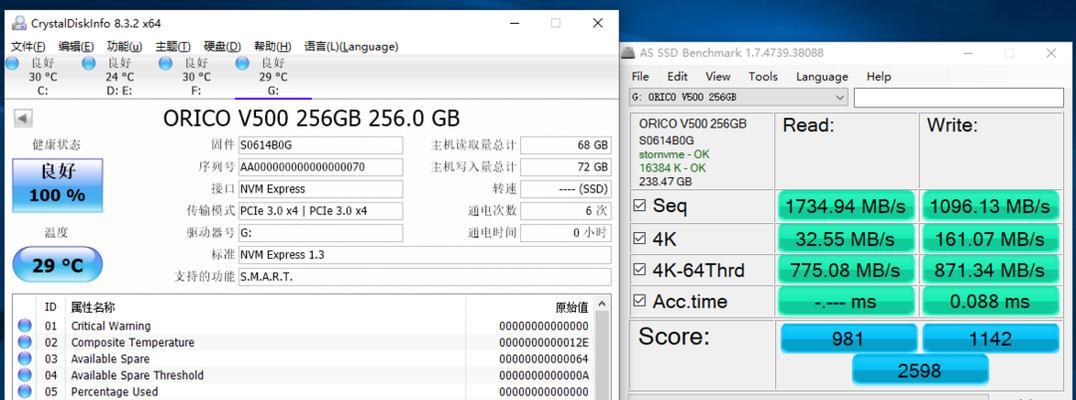
Task: Click the 属性名称 column header
Action: (93, 307)
